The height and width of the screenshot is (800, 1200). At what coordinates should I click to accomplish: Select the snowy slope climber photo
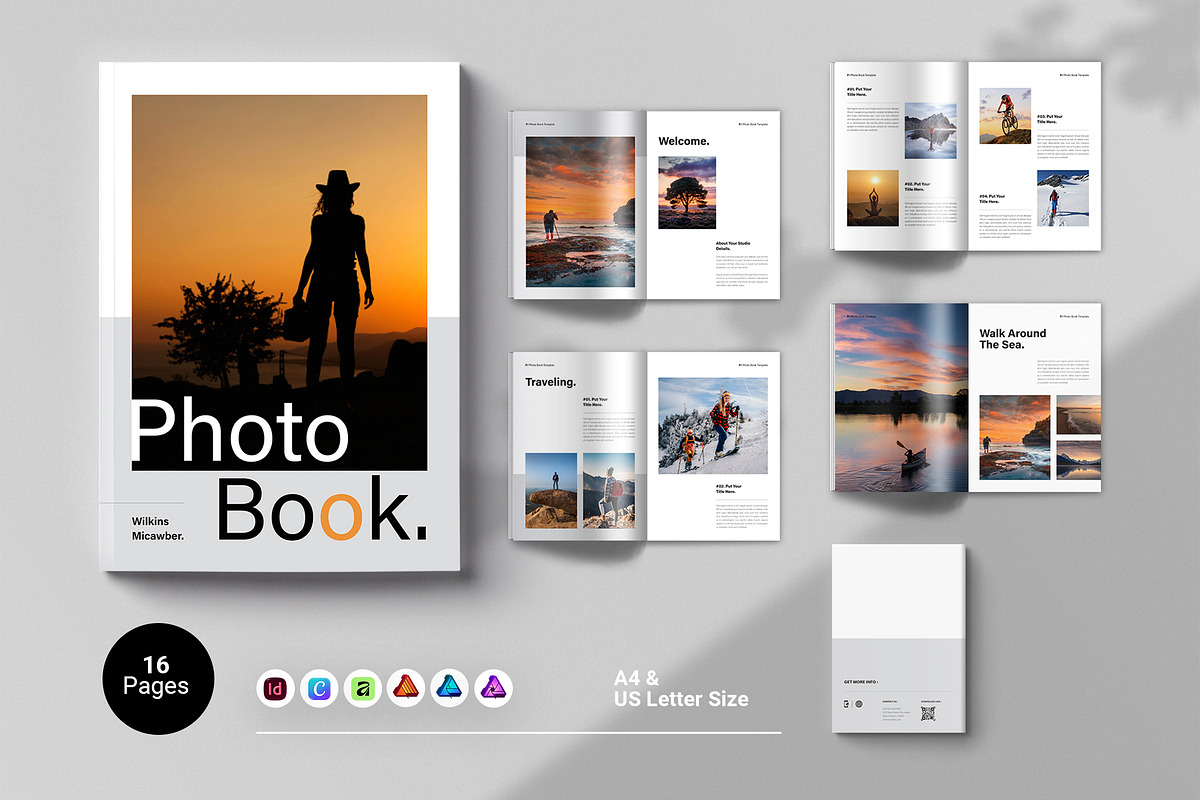click(x=1063, y=198)
